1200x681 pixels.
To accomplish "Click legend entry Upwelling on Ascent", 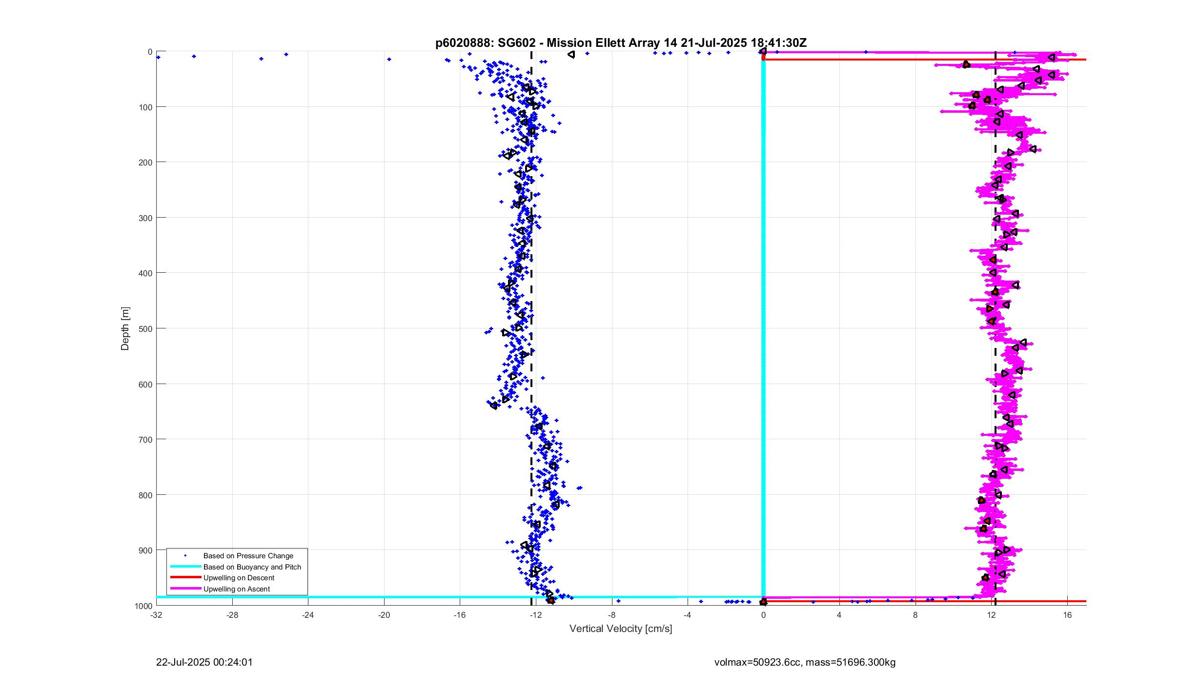I will (236, 589).
